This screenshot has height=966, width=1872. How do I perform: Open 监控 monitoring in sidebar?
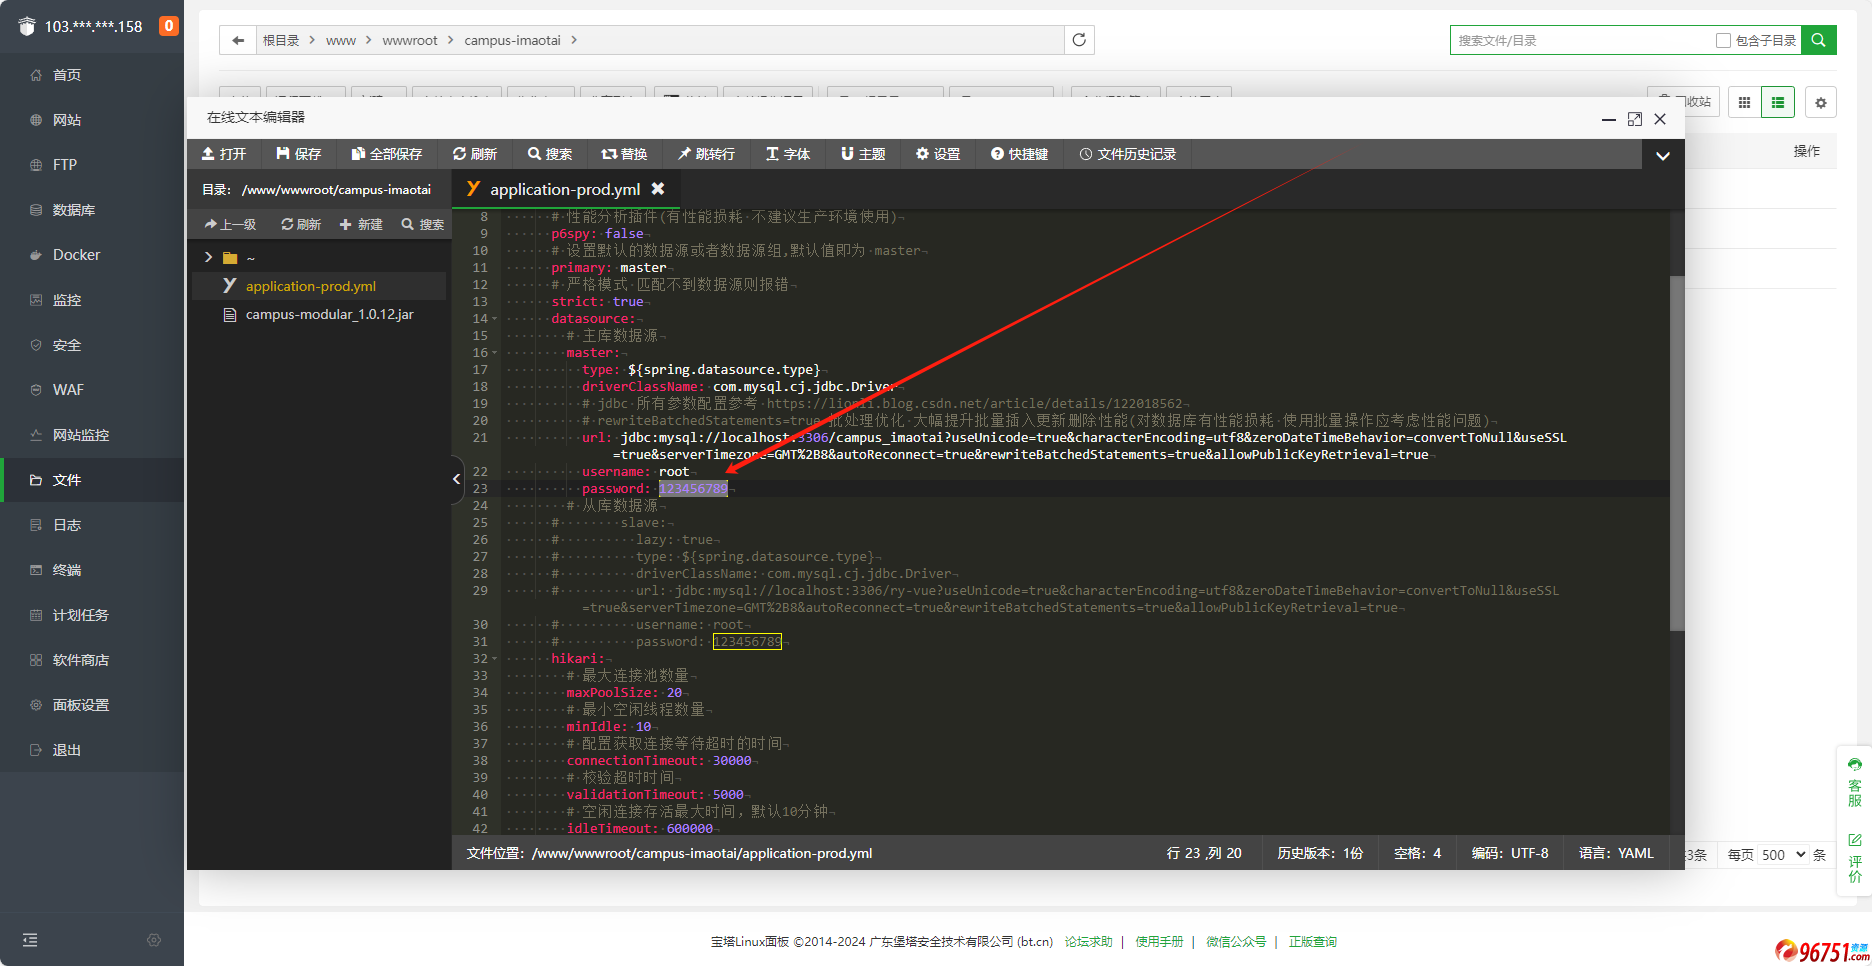coord(92,300)
